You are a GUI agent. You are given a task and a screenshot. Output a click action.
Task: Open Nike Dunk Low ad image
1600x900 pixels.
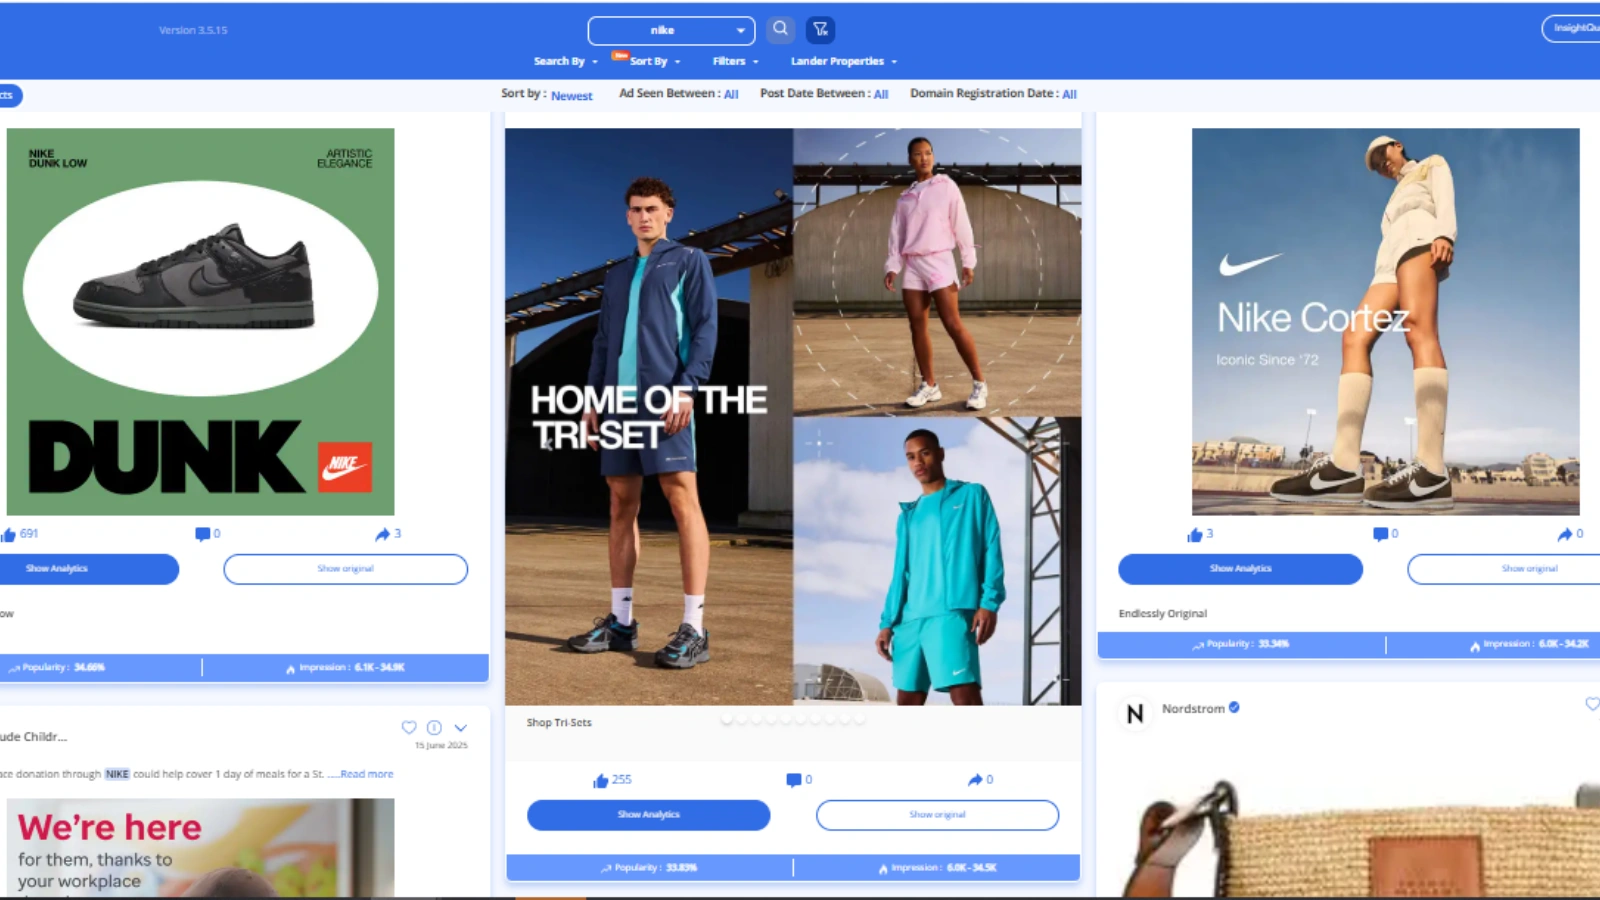click(200, 322)
